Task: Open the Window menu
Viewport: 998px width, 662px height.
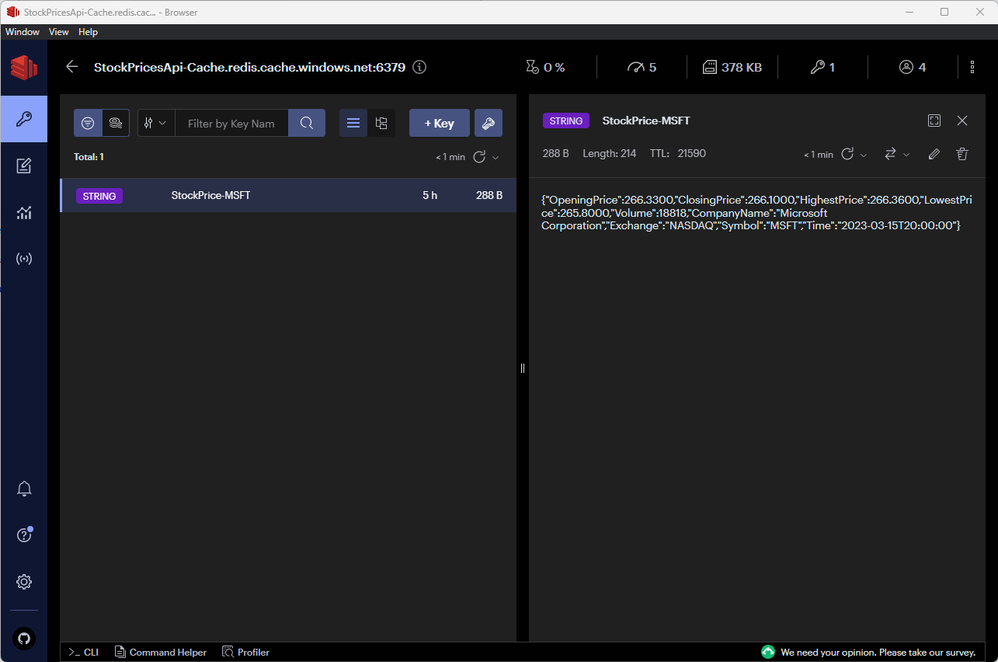Action: [x=22, y=32]
